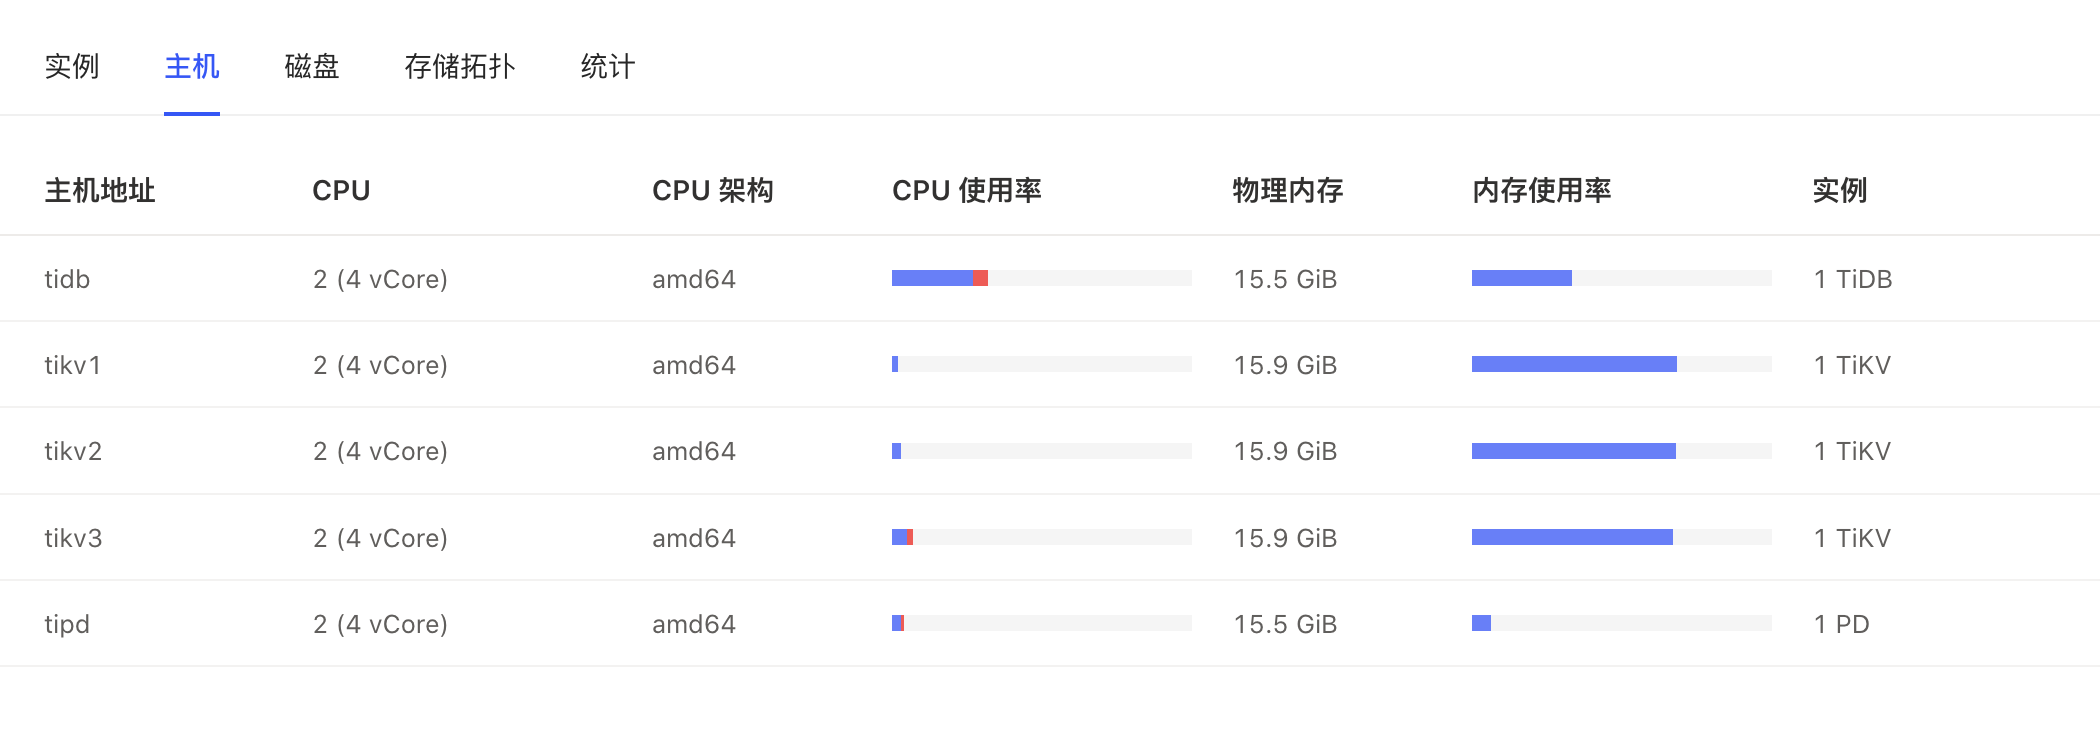Select the 主机 tab
The width and height of the screenshot is (2100, 754).
tap(192, 67)
